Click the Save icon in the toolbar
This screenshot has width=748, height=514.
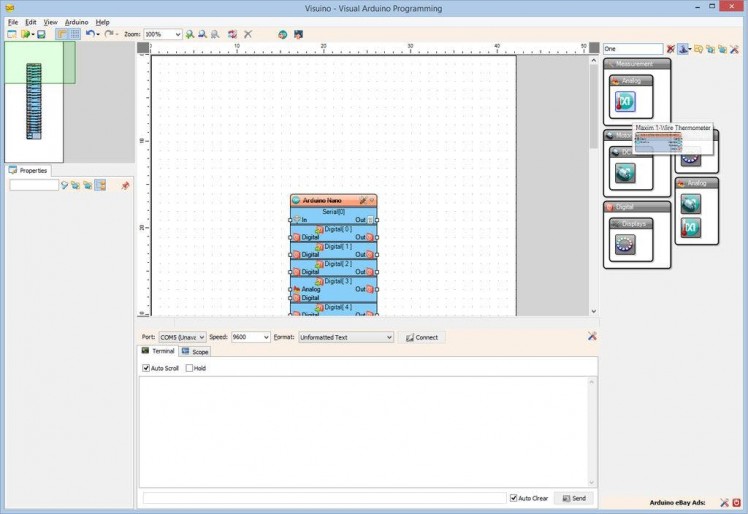41,34
